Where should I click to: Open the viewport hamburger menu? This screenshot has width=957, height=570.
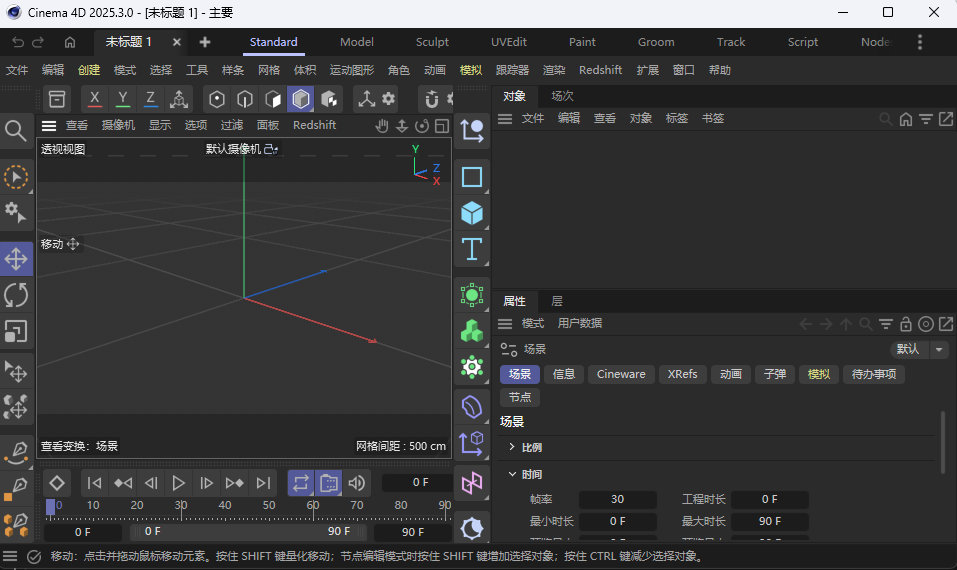[49, 126]
